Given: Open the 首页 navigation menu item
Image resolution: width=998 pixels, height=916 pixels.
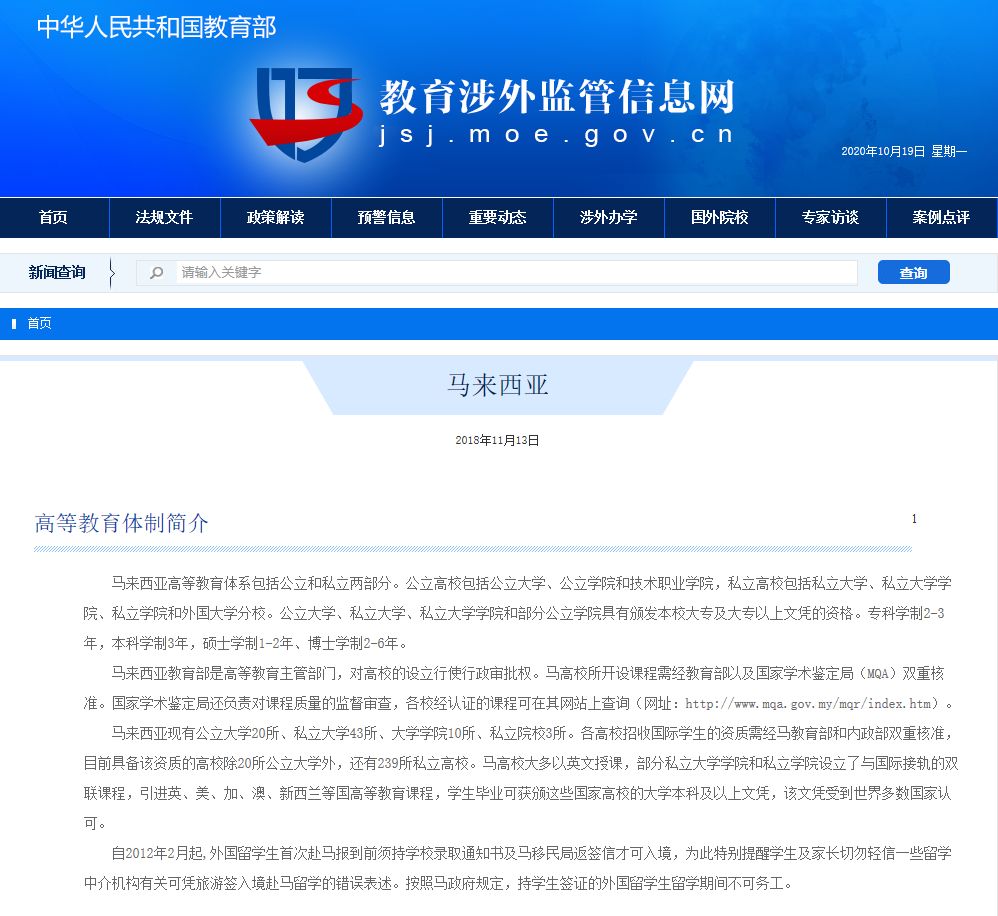Looking at the screenshot, I should (53, 218).
